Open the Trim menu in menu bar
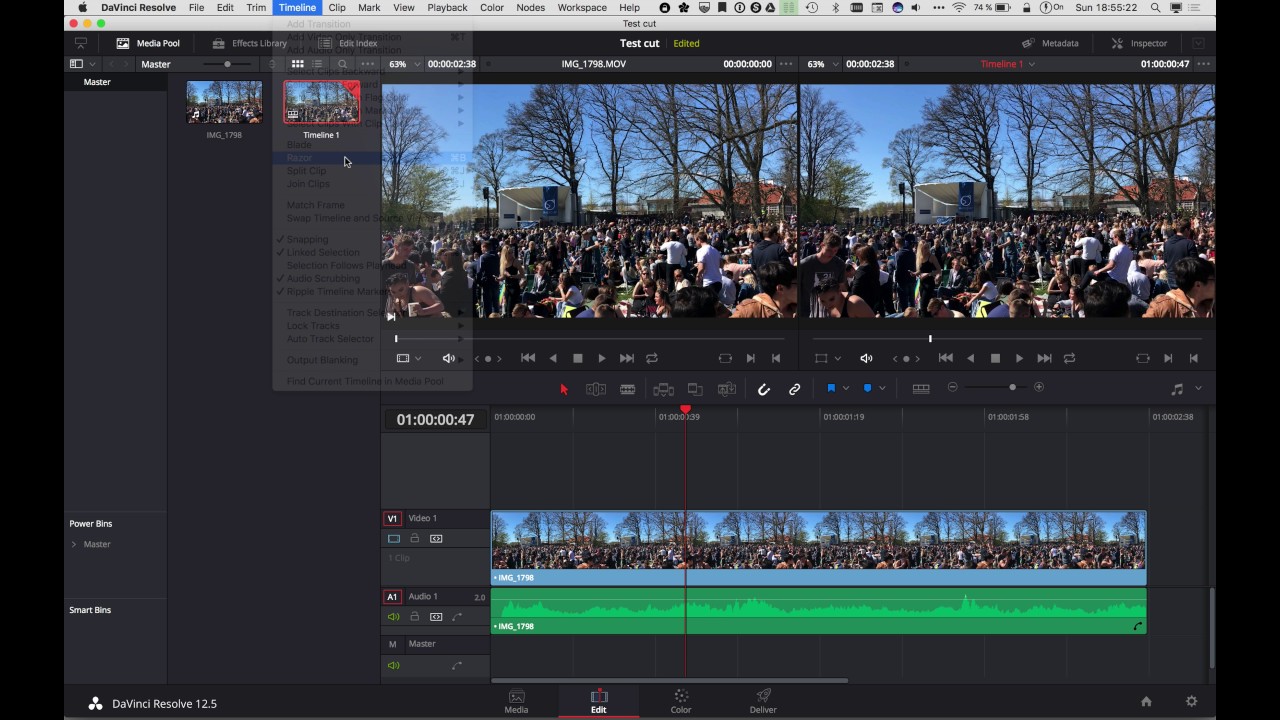This screenshot has height=720, width=1280. click(x=256, y=7)
